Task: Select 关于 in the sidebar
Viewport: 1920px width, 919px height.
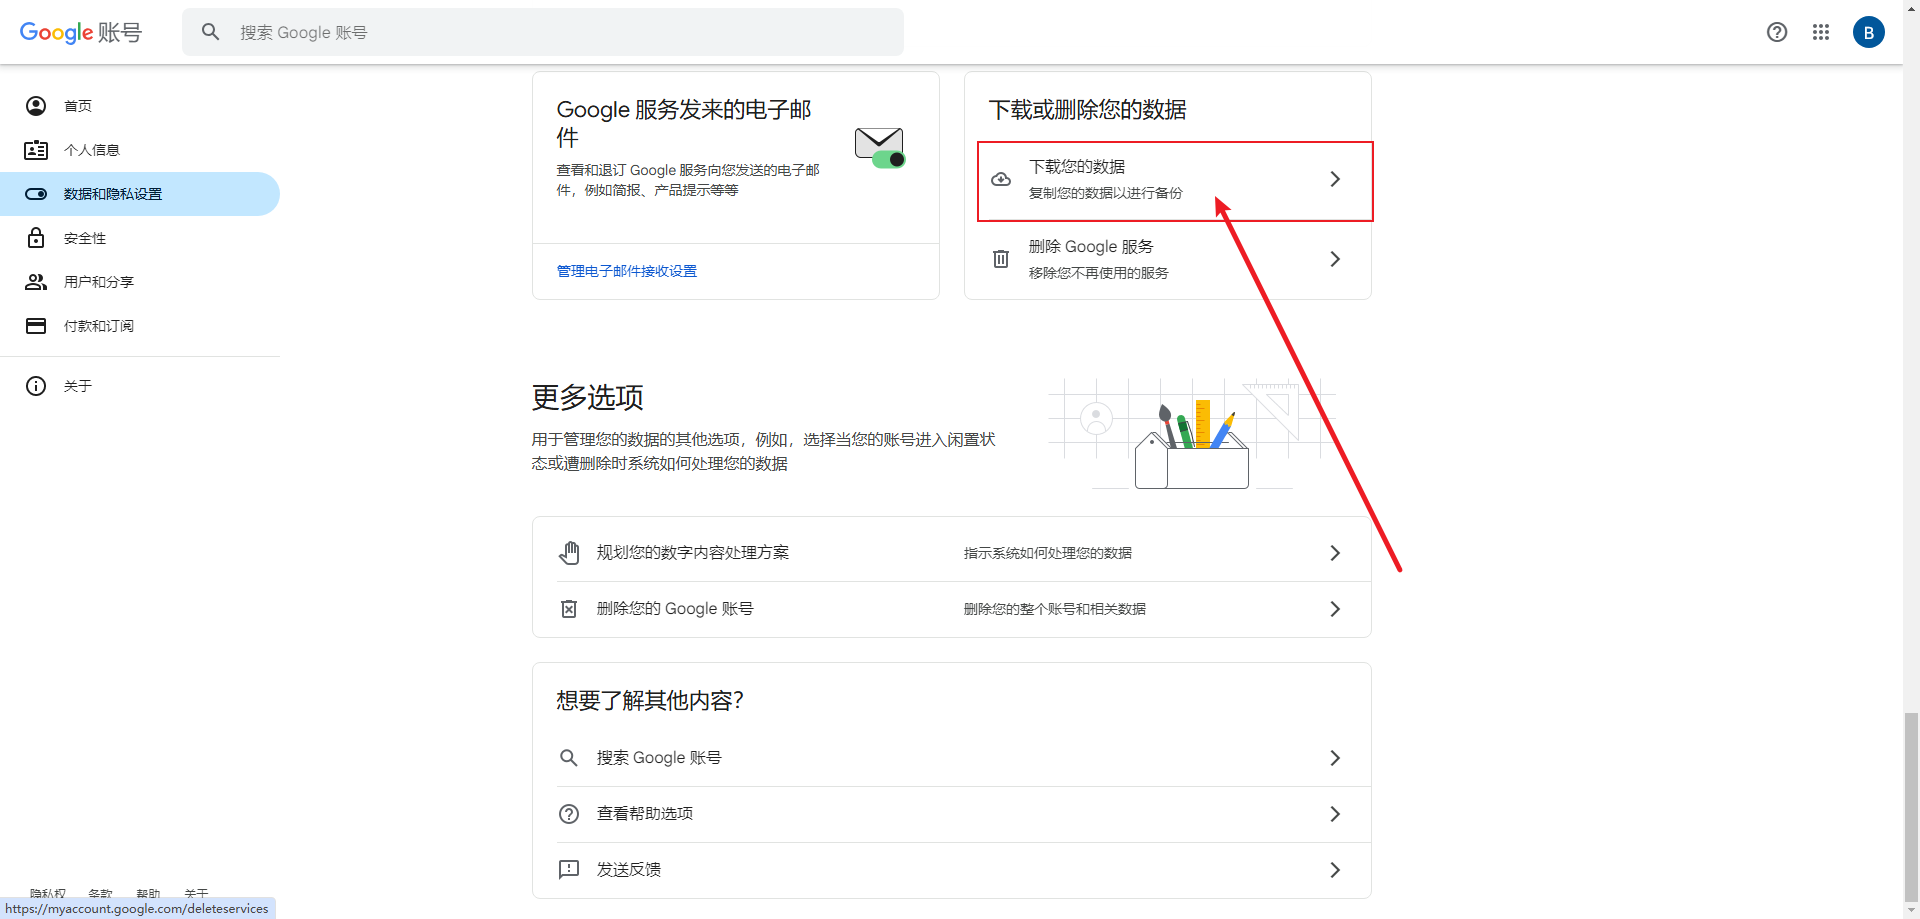Action: pyautogui.click(x=140, y=386)
